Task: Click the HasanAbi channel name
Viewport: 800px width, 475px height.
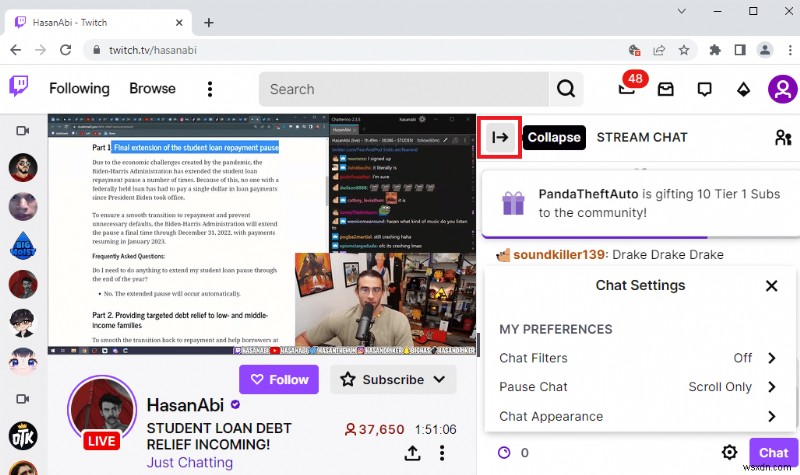Action: (x=185, y=405)
